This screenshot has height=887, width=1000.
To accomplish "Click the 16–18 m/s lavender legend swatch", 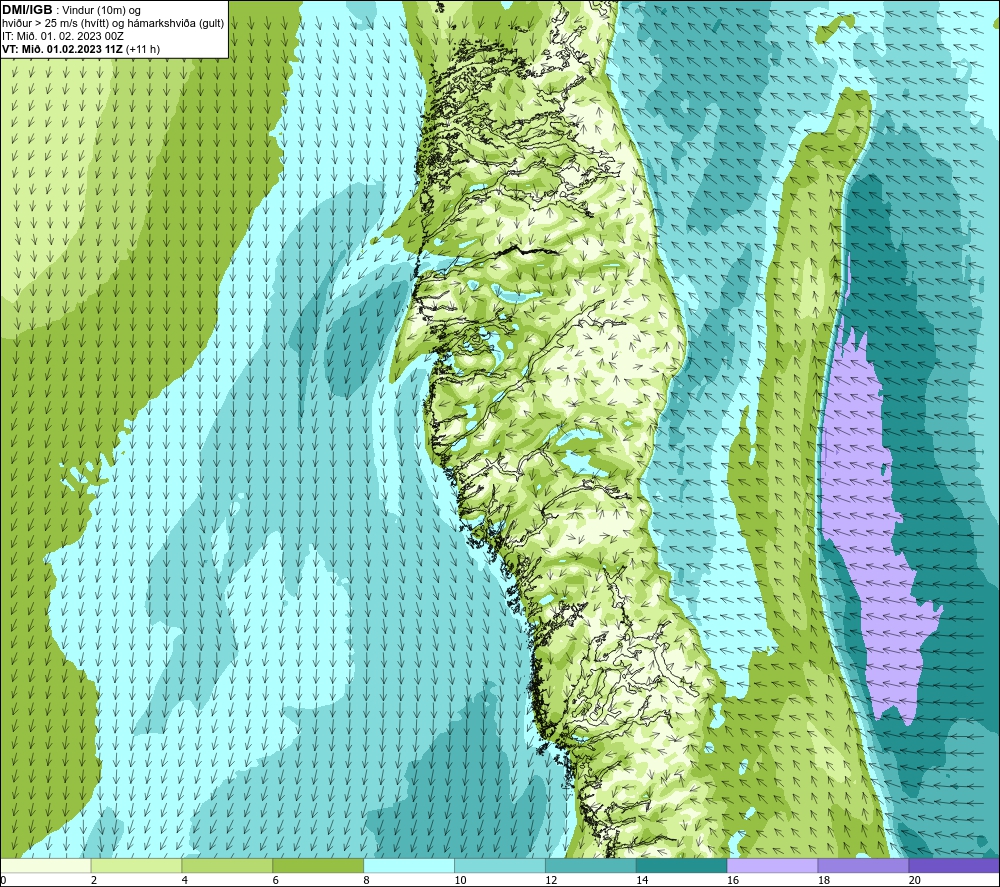I will [x=772, y=865].
